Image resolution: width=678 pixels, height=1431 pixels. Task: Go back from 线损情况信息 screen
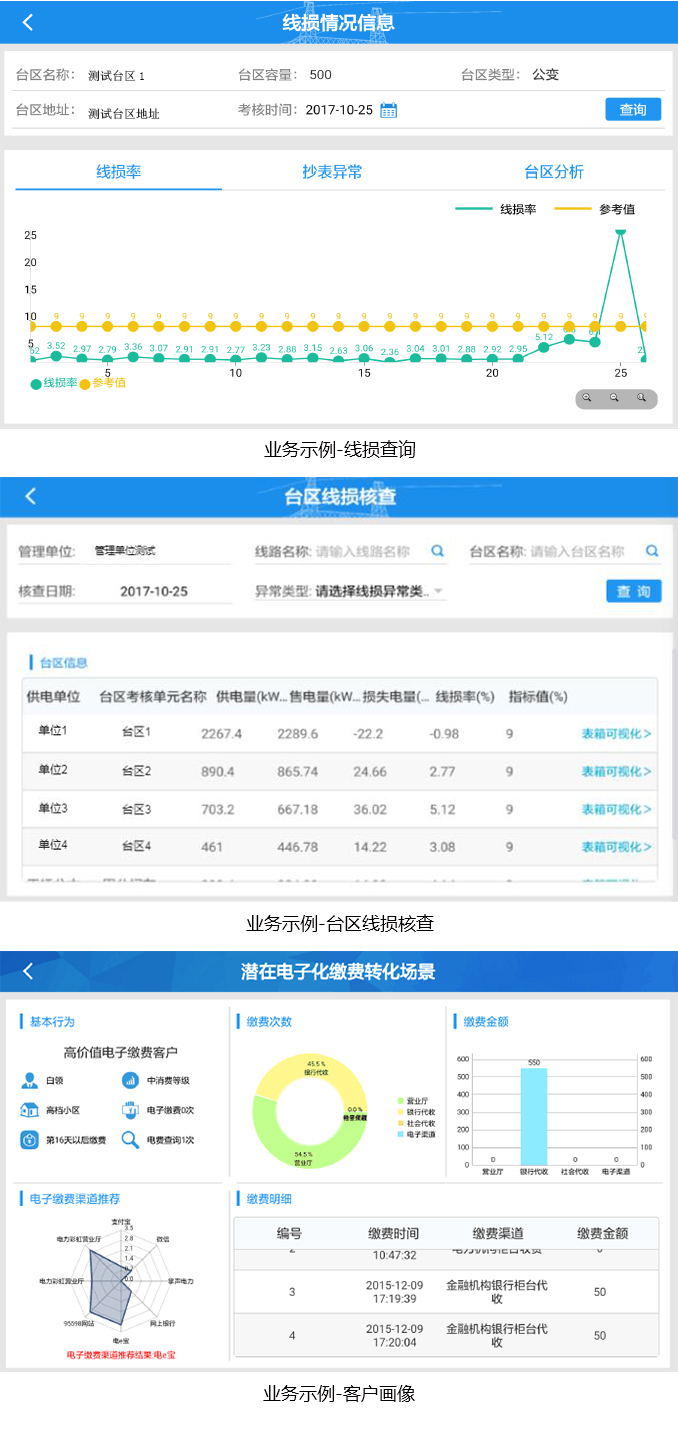(28, 22)
